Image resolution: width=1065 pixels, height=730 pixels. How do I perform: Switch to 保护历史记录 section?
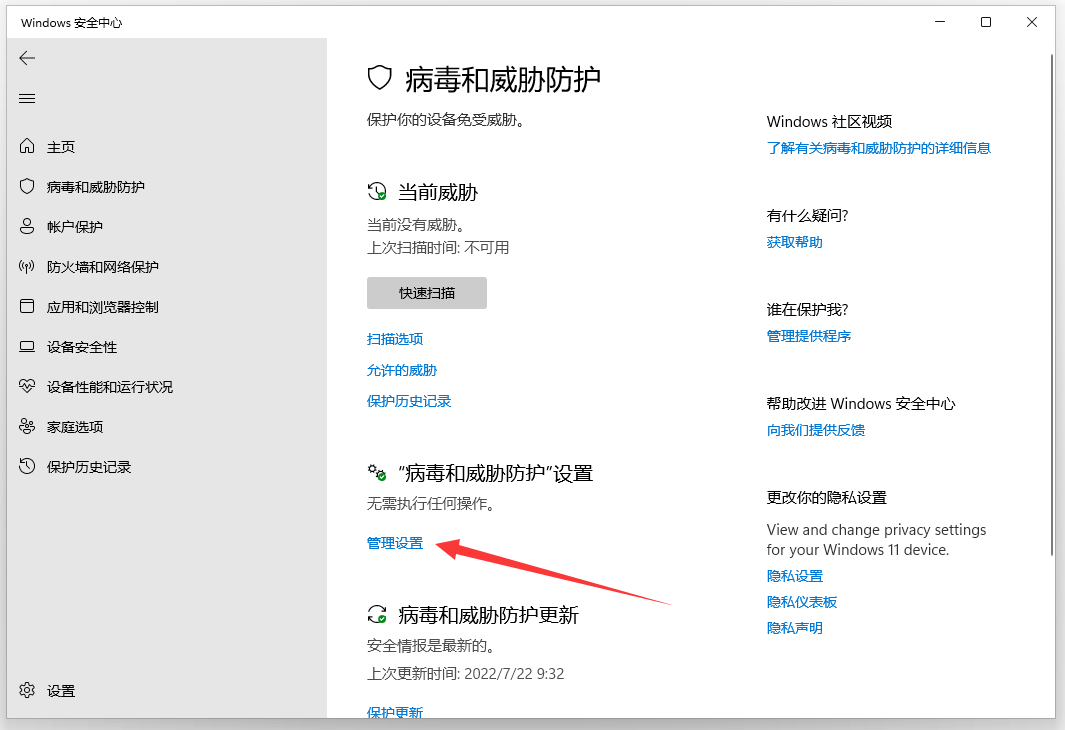tap(408, 401)
